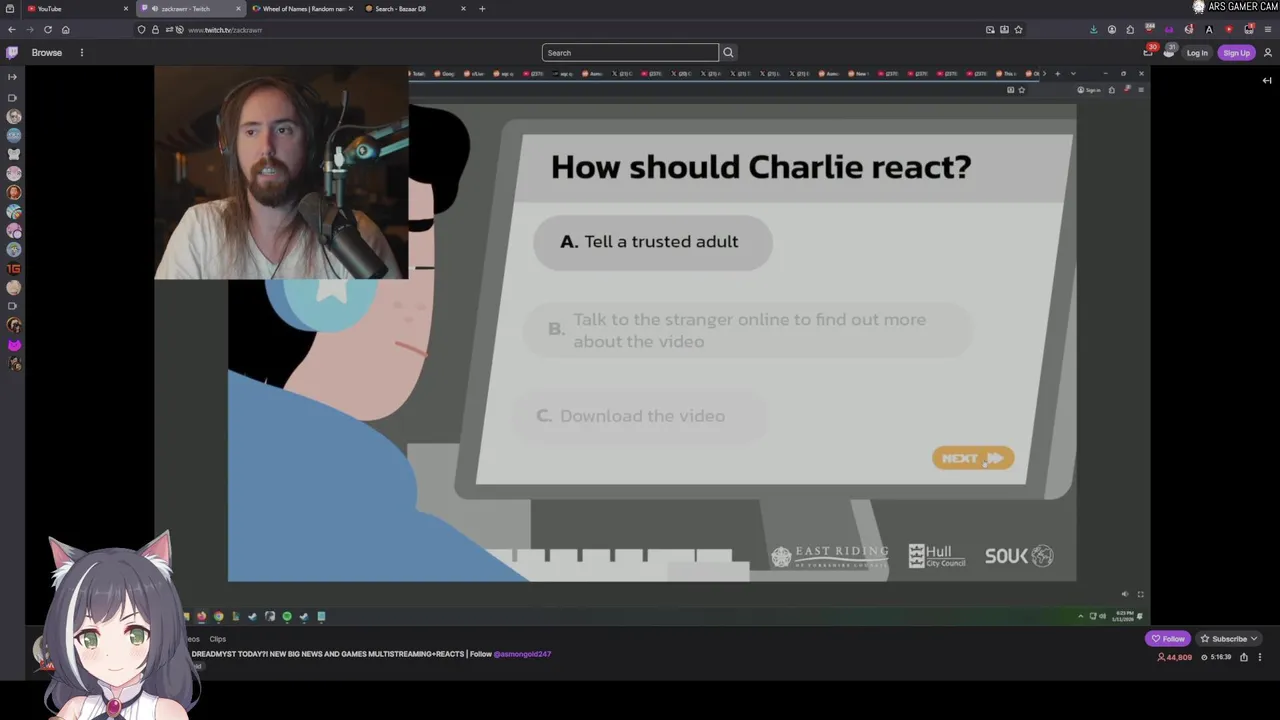Click the browser home icon

pyautogui.click(x=66, y=30)
